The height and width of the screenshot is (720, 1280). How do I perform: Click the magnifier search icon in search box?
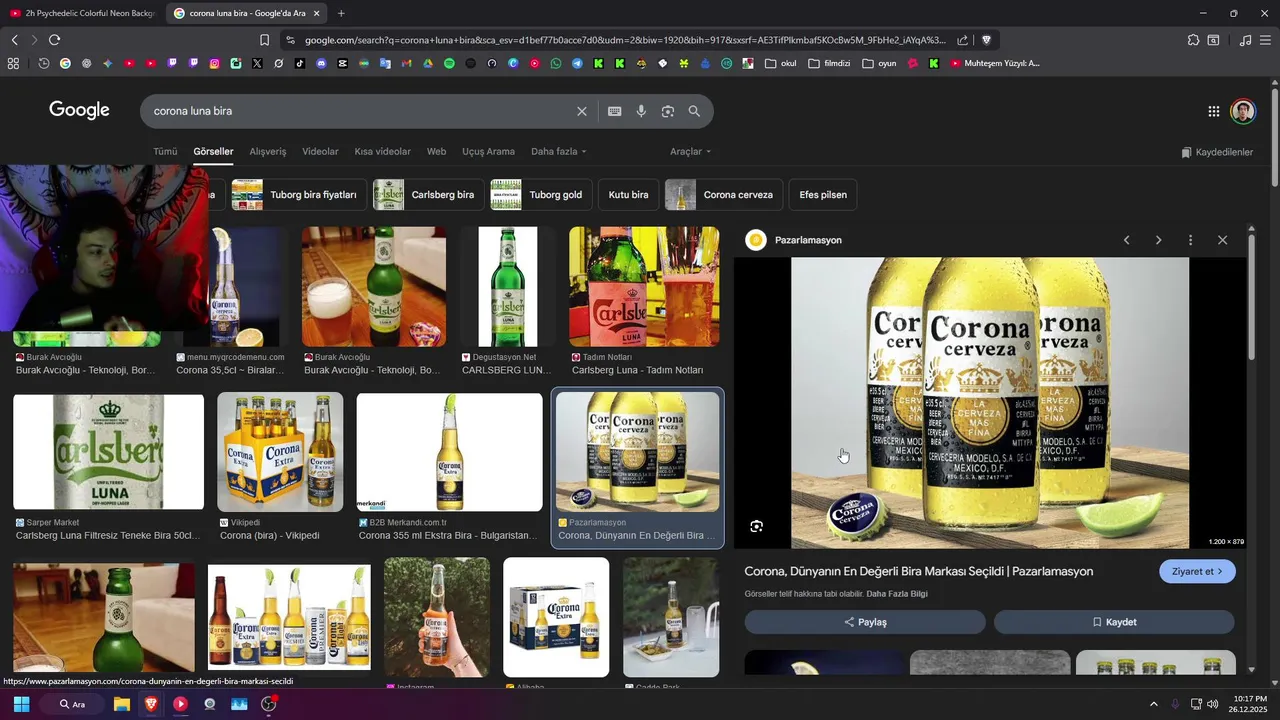coord(694,111)
